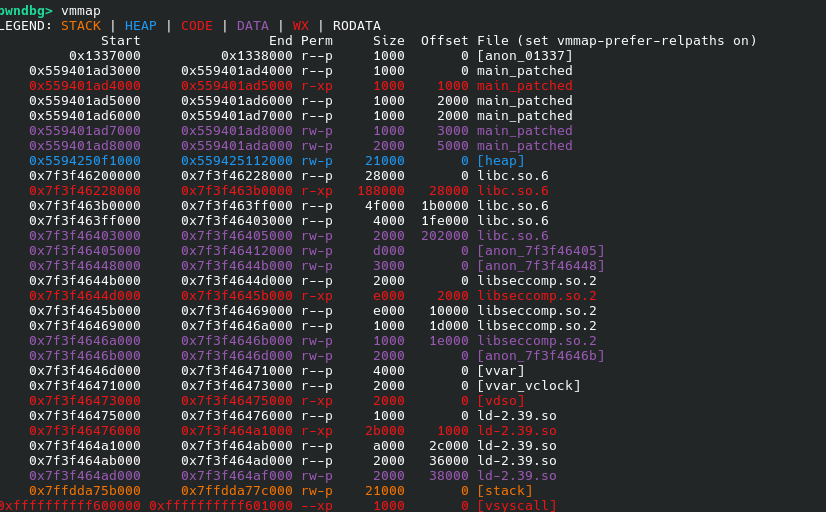Image resolution: width=826 pixels, height=512 pixels.
Task: Click the [anon_7f3f46448] mapping entry
Action: point(541,265)
